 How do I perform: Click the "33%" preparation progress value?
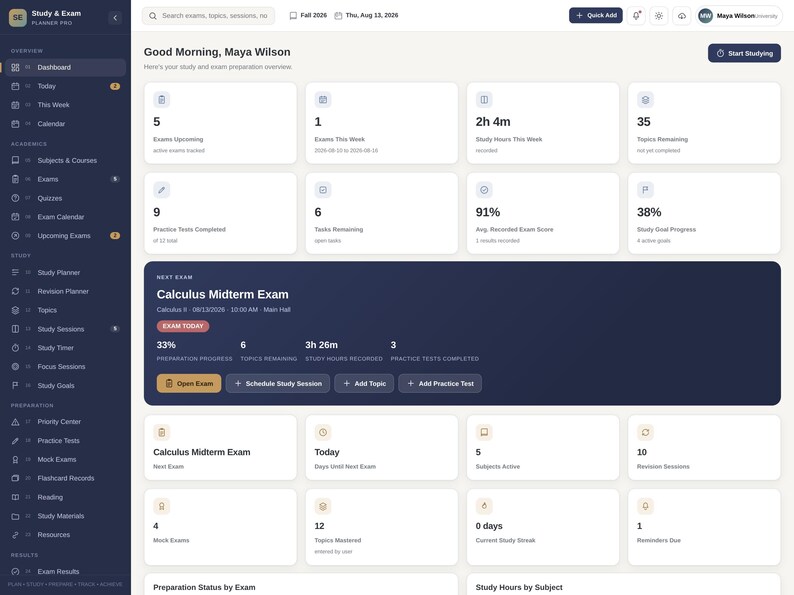(x=166, y=345)
